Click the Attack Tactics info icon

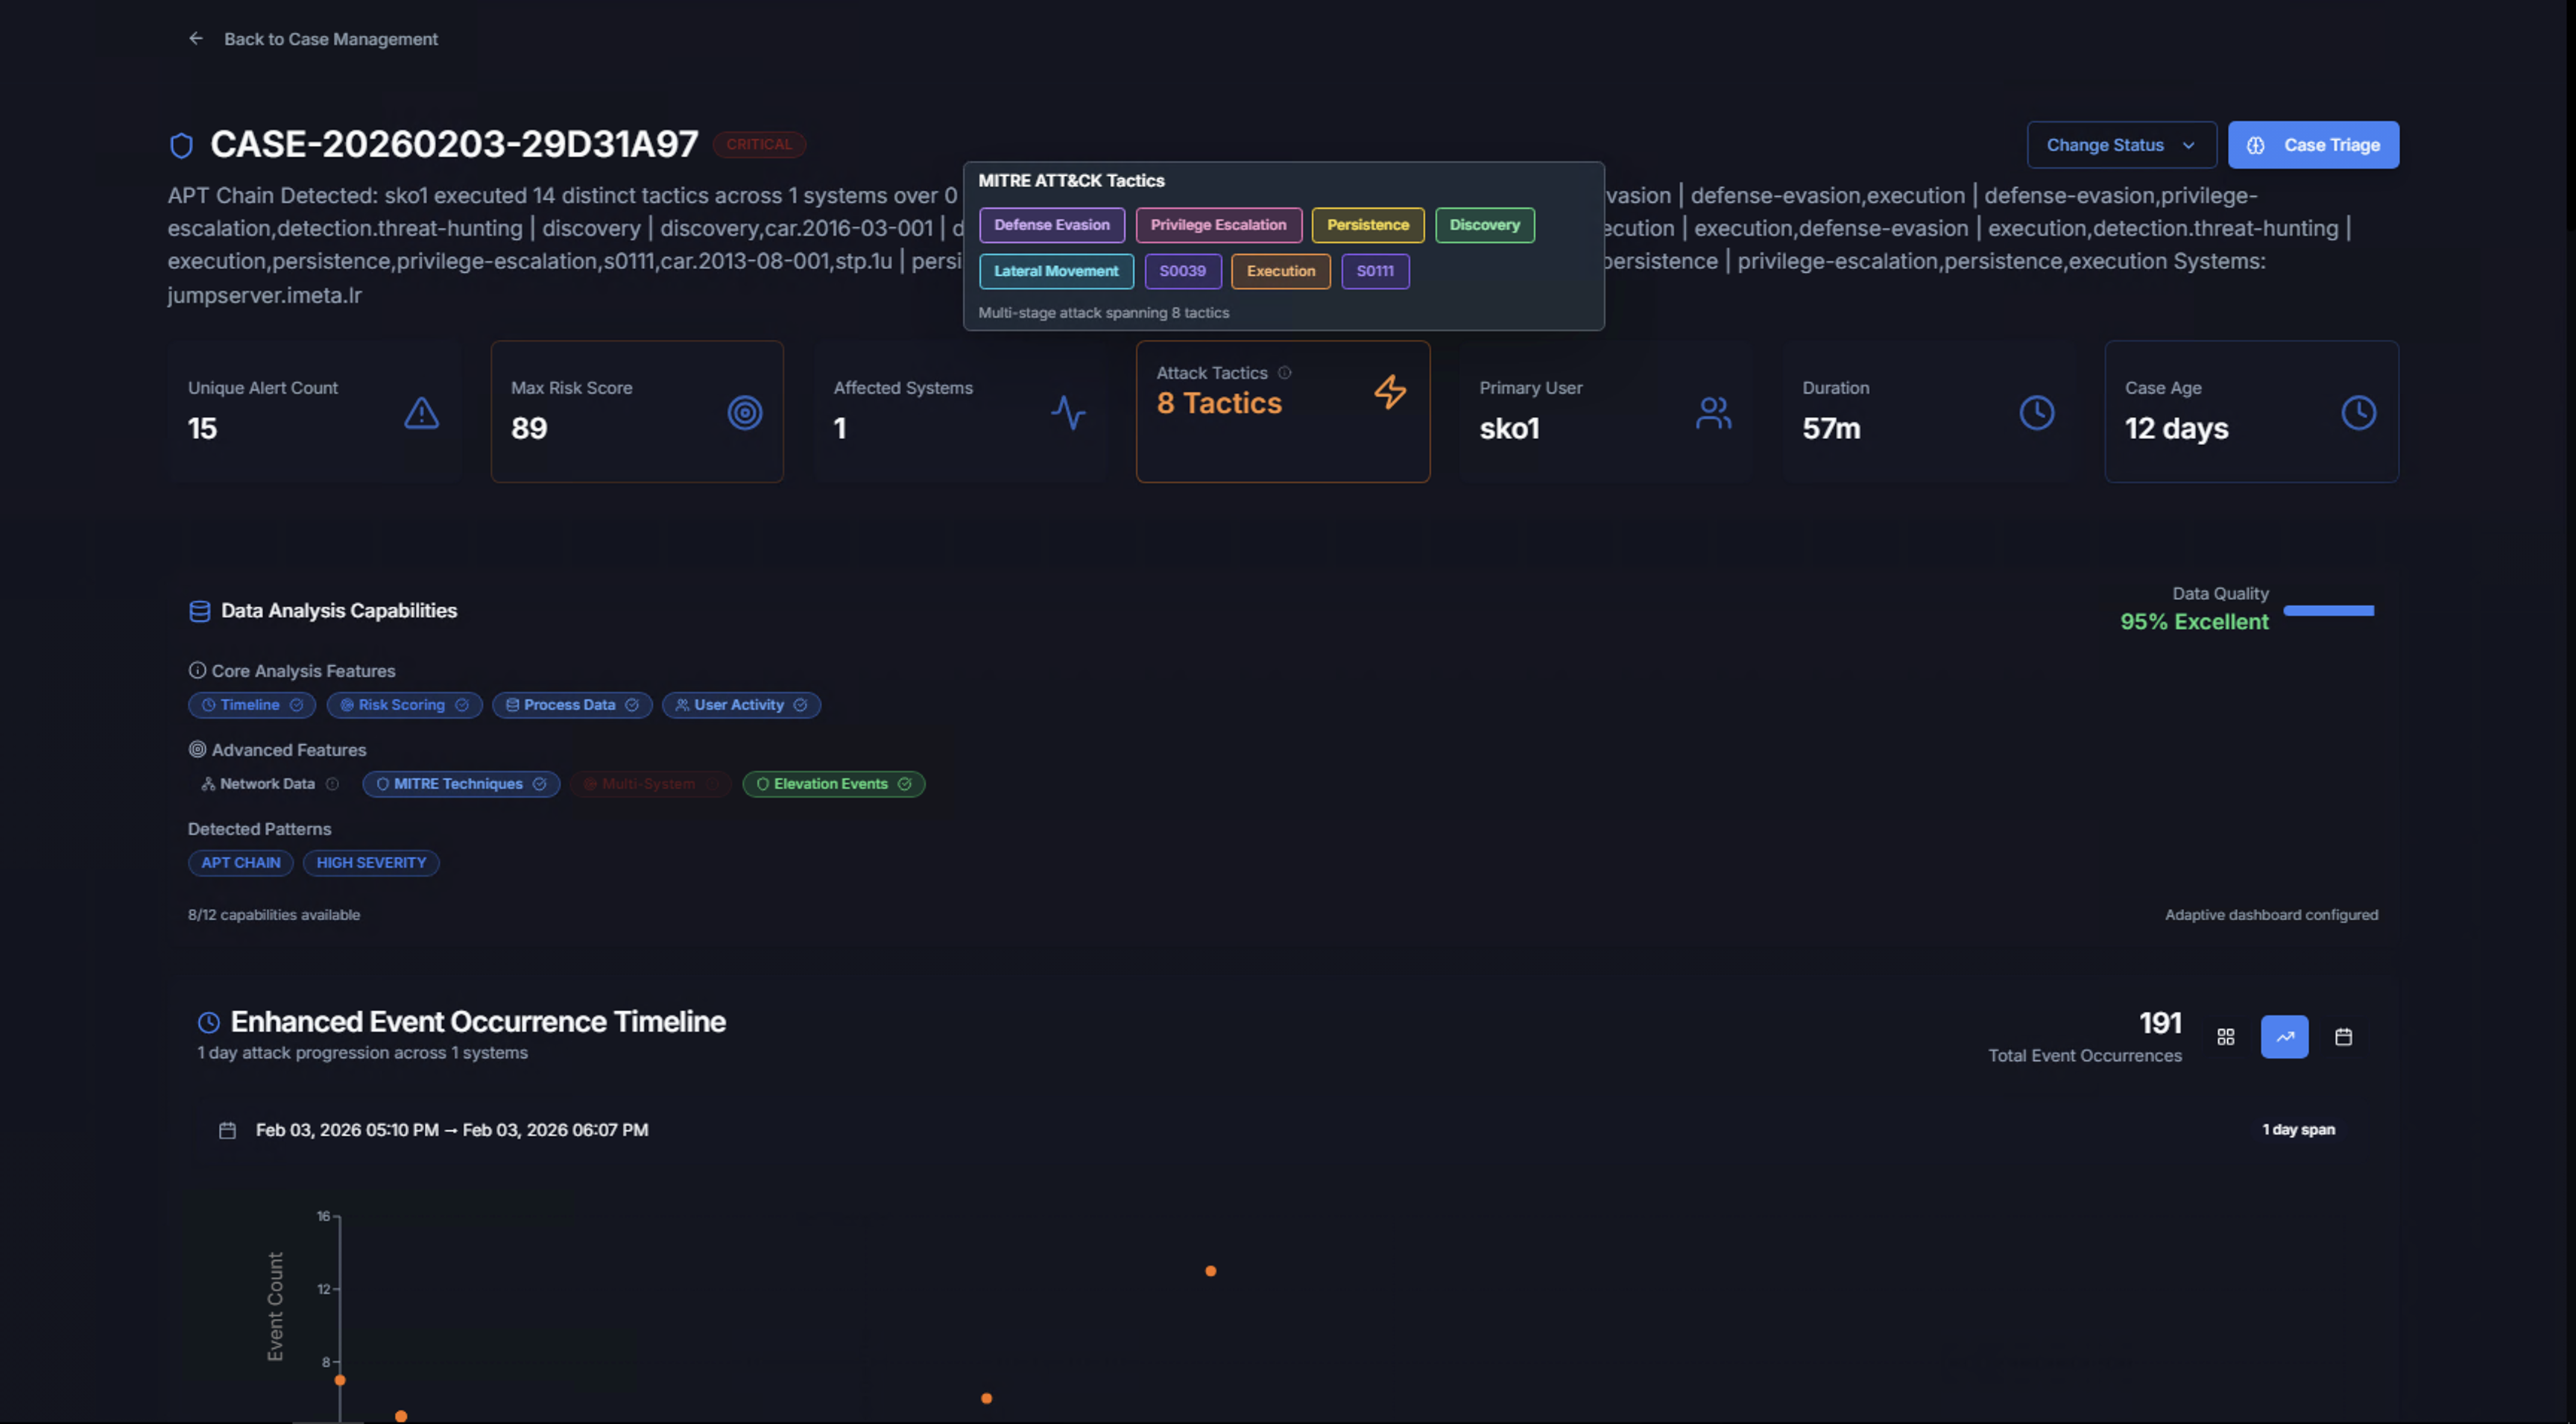[x=1285, y=373]
